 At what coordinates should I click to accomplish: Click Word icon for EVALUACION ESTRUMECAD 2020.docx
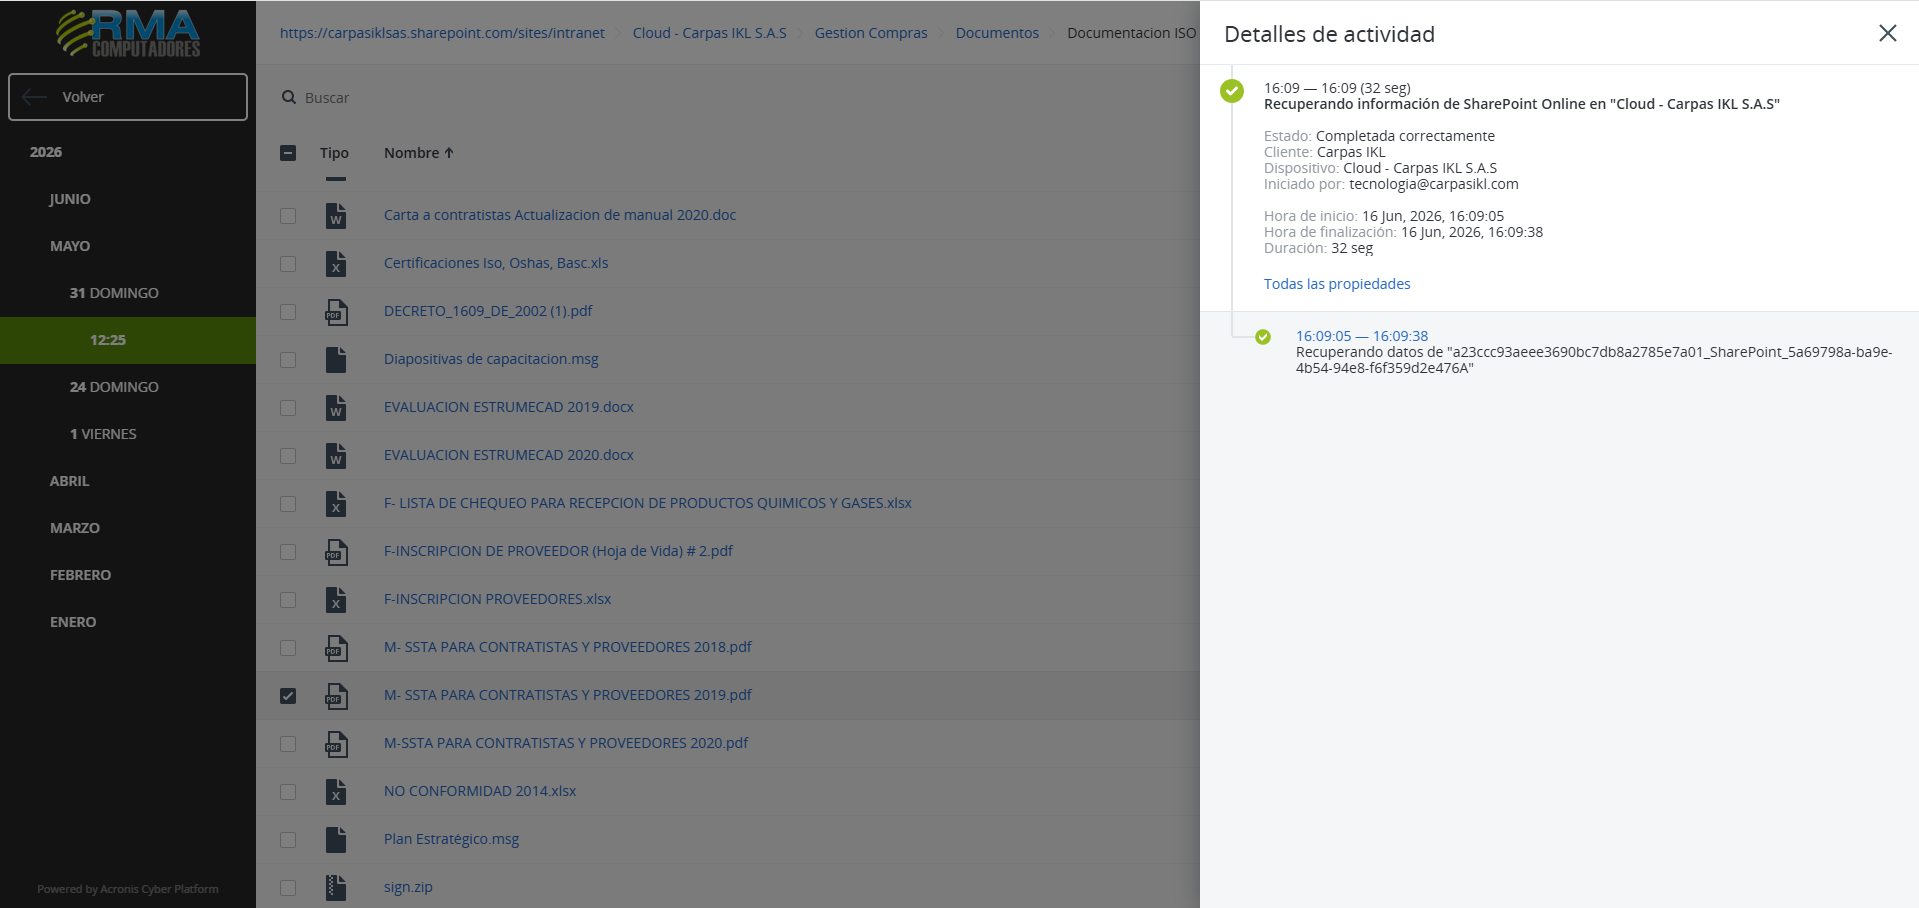(x=336, y=455)
